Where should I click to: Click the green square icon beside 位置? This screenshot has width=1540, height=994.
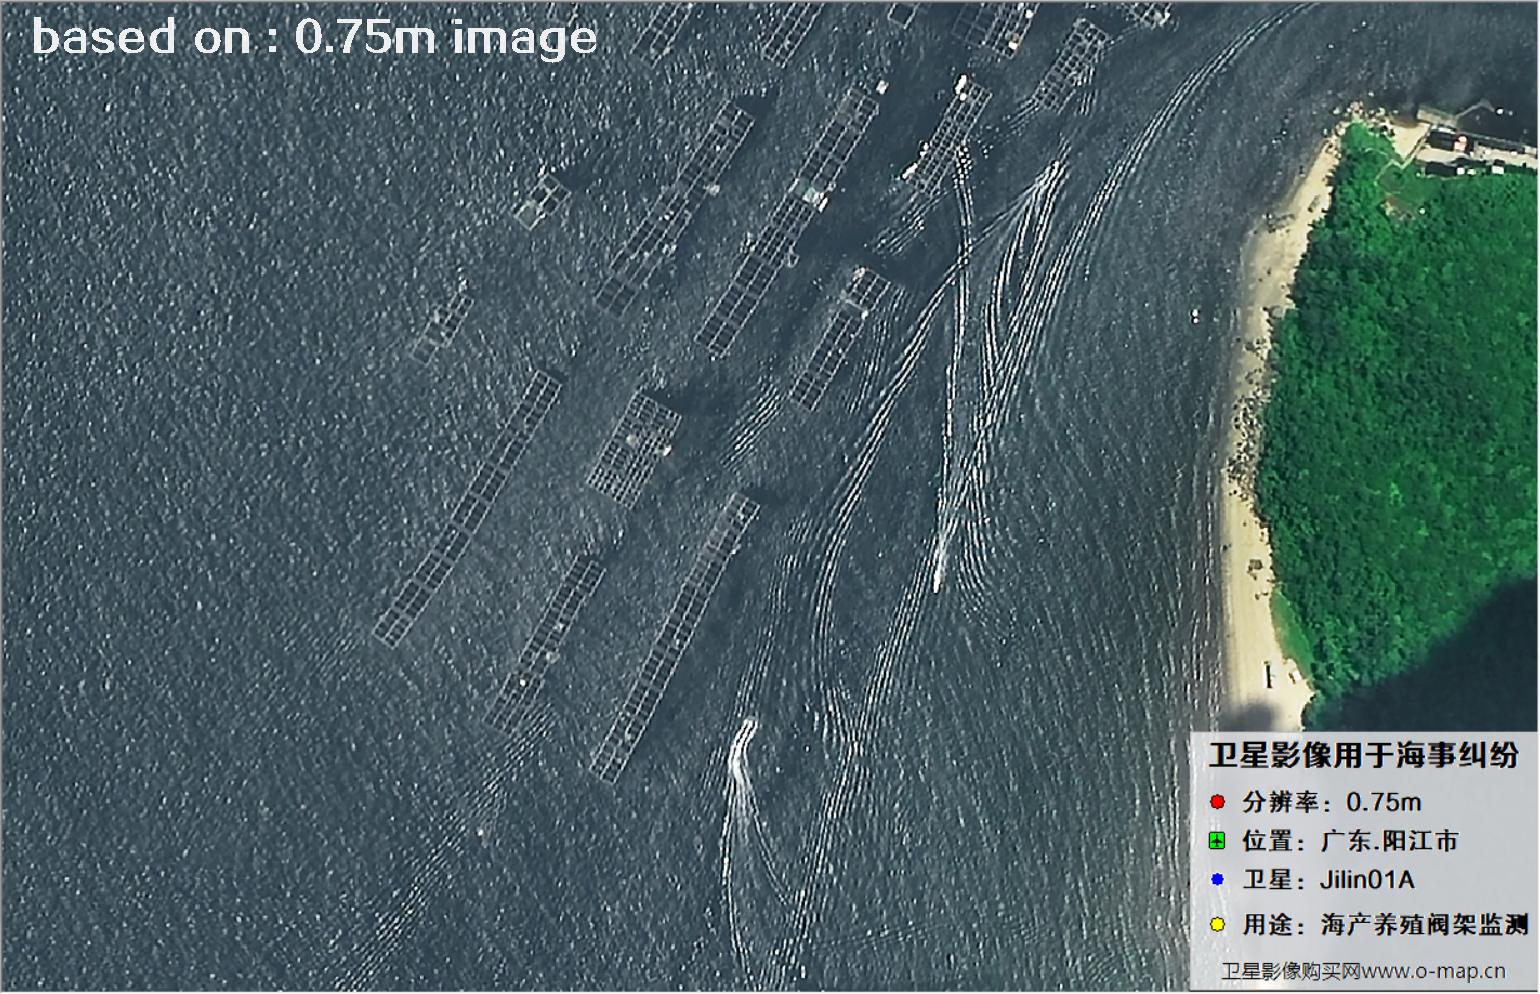tap(1217, 841)
